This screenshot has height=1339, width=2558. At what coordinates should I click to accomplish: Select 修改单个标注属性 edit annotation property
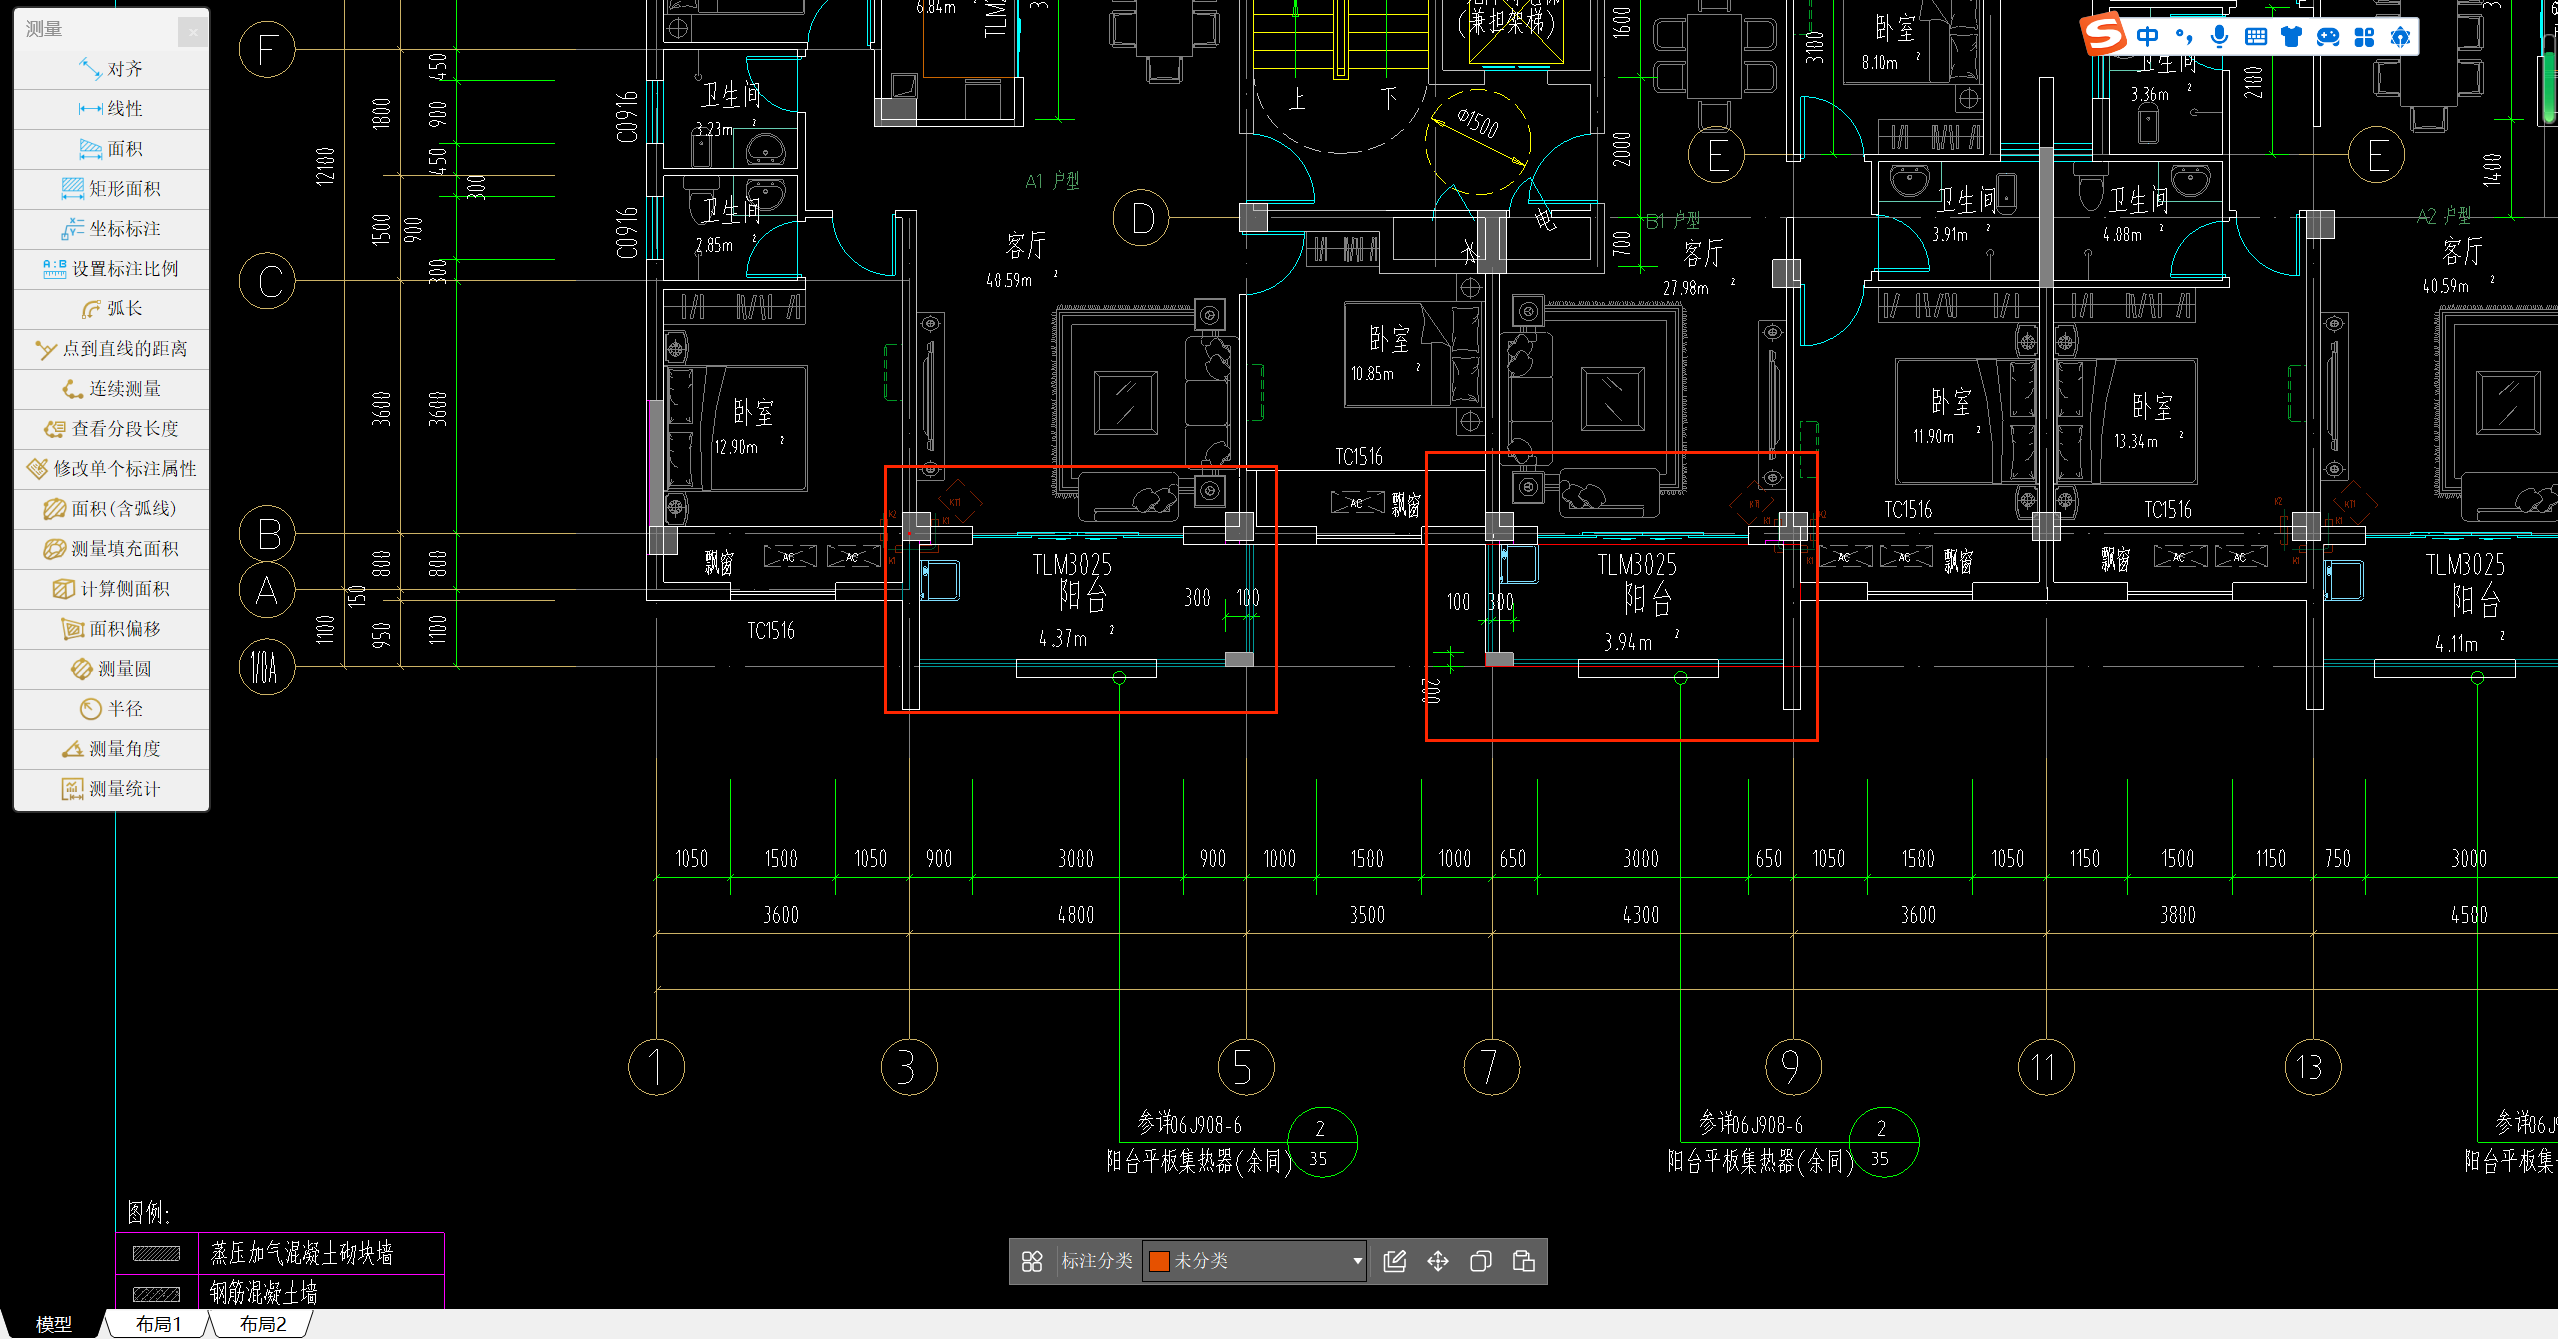pos(111,469)
